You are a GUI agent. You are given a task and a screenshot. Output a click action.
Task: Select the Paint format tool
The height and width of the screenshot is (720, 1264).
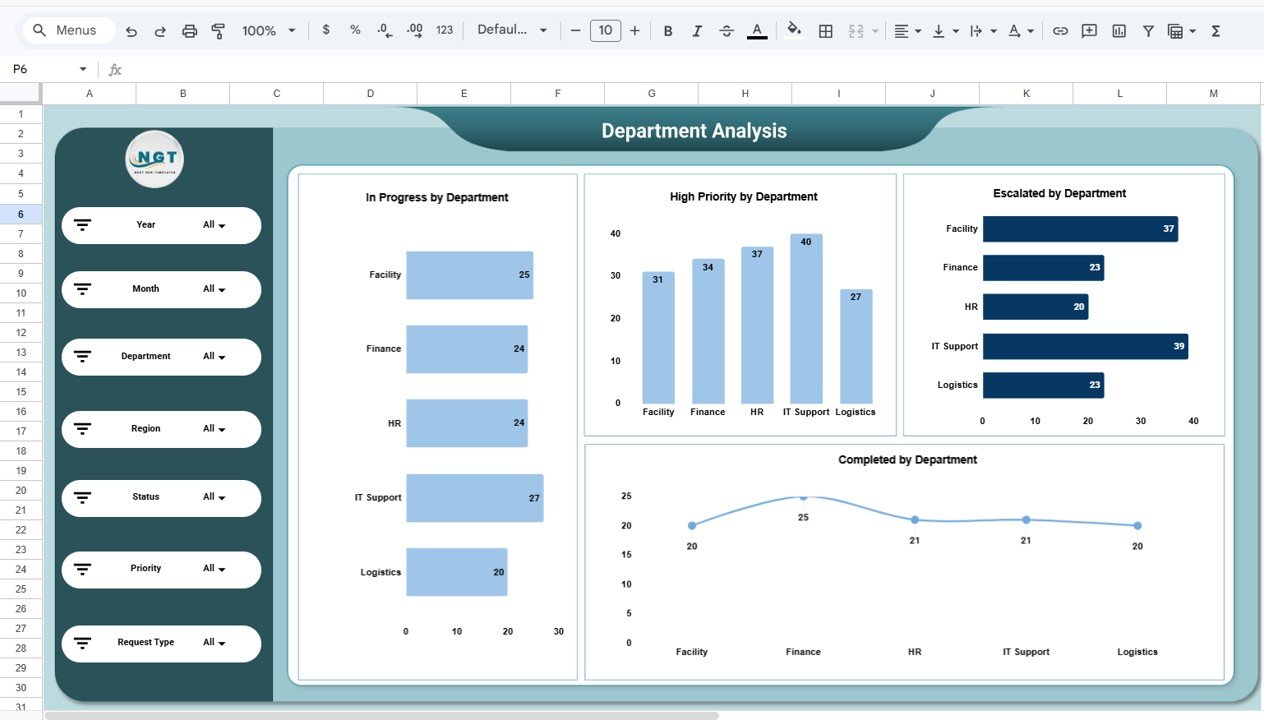(x=217, y=30)
